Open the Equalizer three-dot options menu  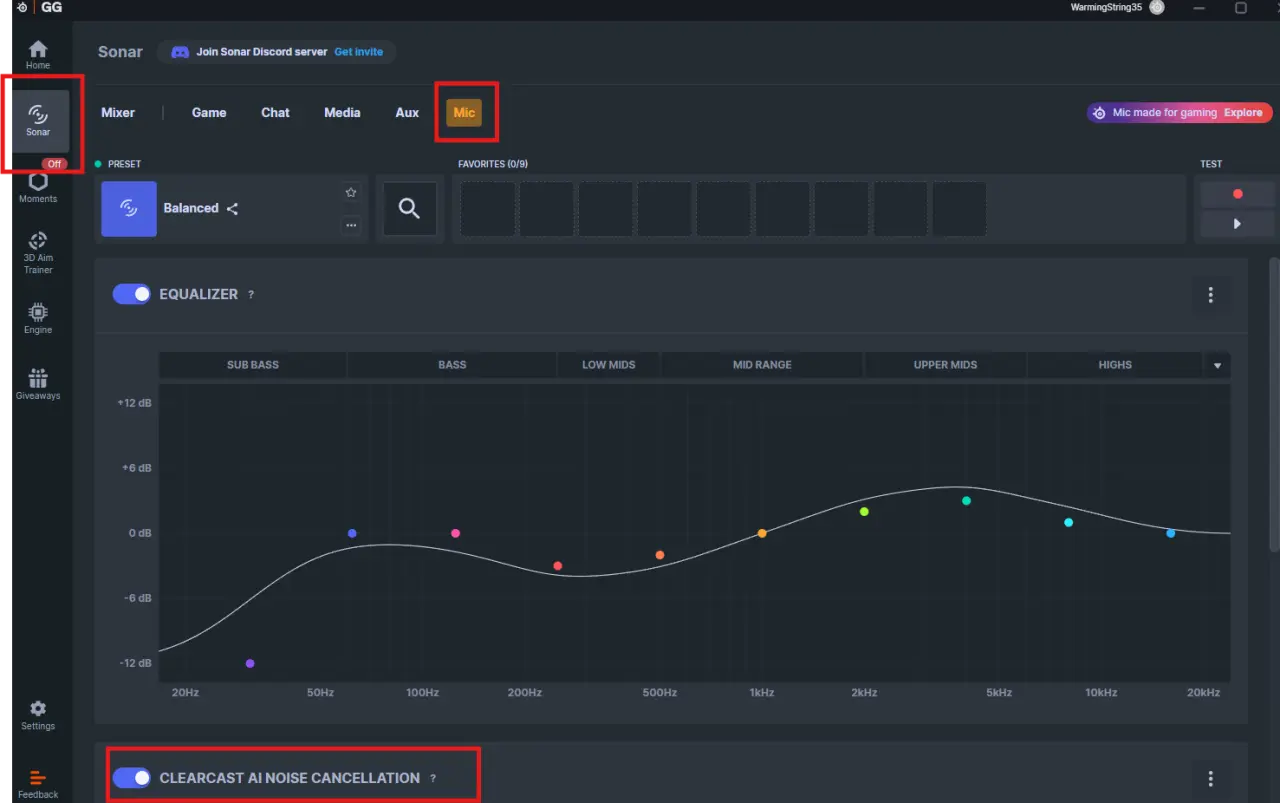click(1211, 295)
